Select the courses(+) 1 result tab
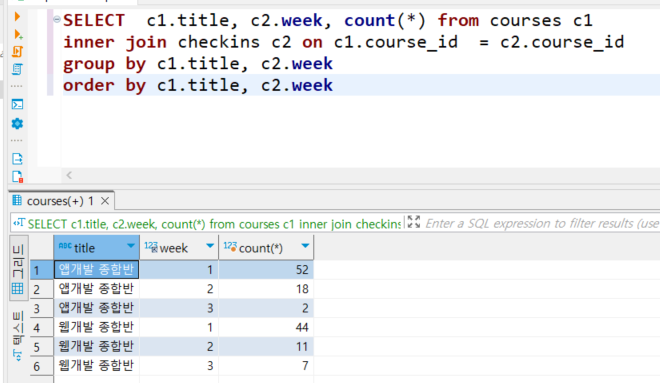Viewport: 660px width, 383px height. (x=60, y=201)
